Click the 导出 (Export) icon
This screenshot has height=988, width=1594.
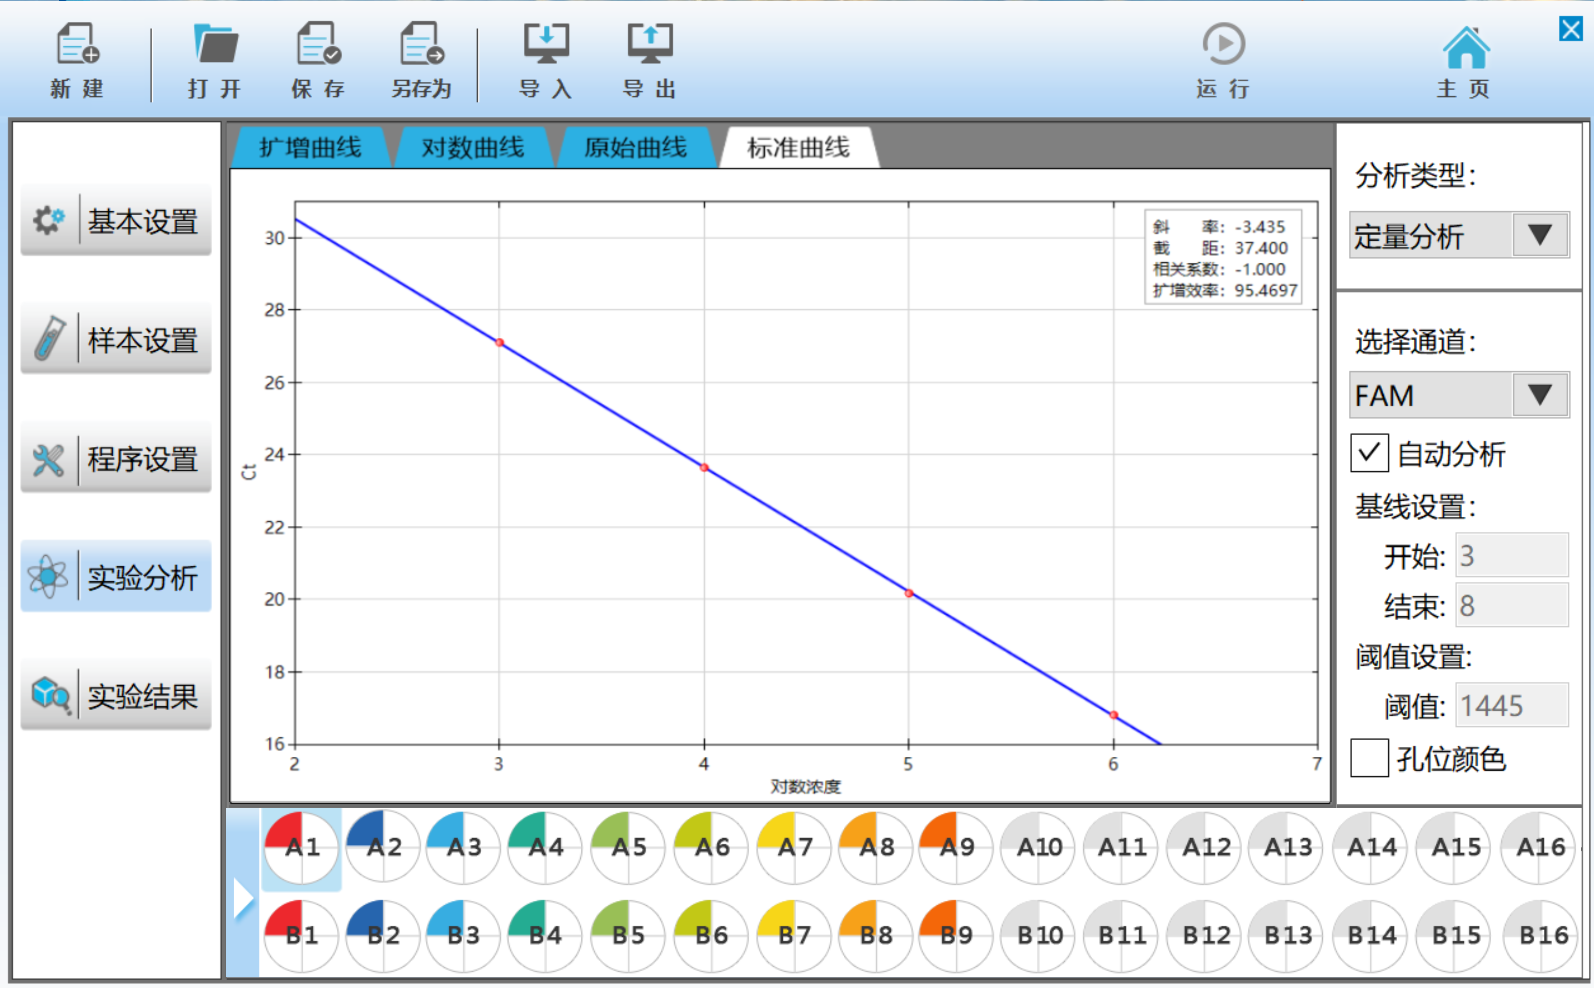pyautogui.click(x=650, y=46)
